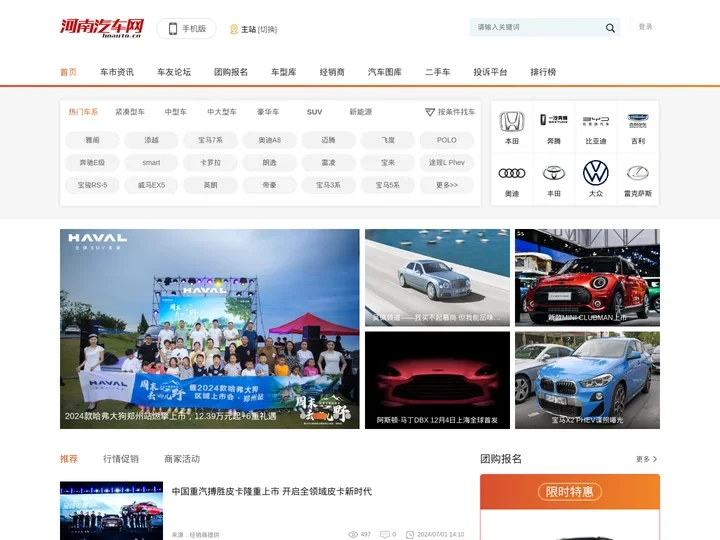Open 排行榜 nav item
Viewport: 720px width, 540px height.
543,72
